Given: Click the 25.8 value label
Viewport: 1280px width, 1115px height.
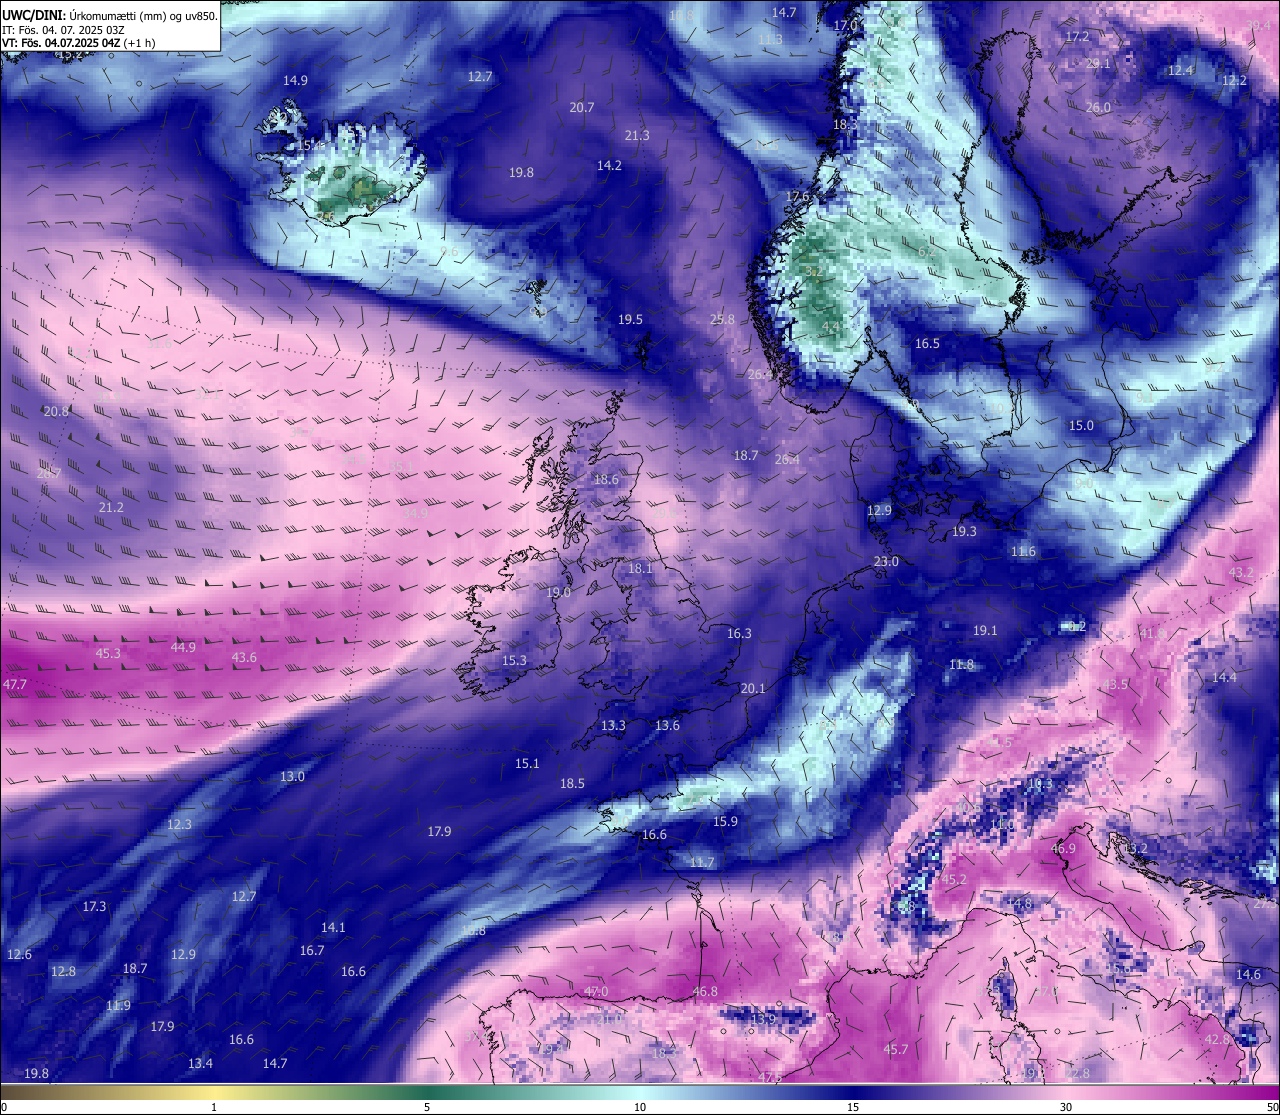Looking at the screenshot, I should click(x=722, y=319).
